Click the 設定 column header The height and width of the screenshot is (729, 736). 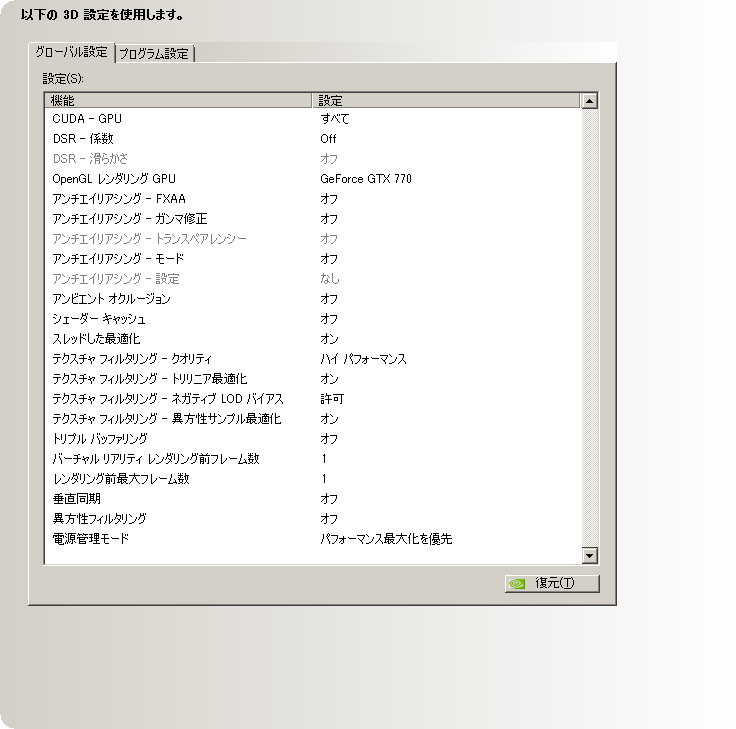coord(446,100)
